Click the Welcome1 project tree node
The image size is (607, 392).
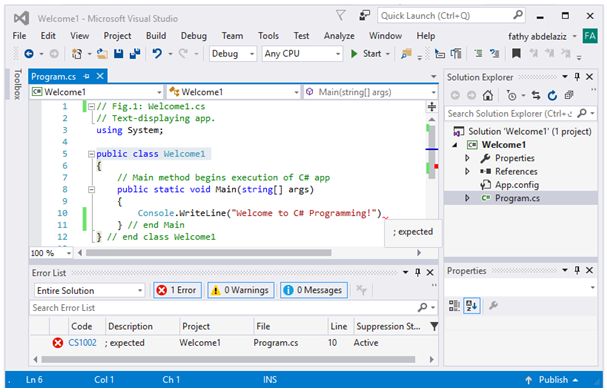pos(504,145)
